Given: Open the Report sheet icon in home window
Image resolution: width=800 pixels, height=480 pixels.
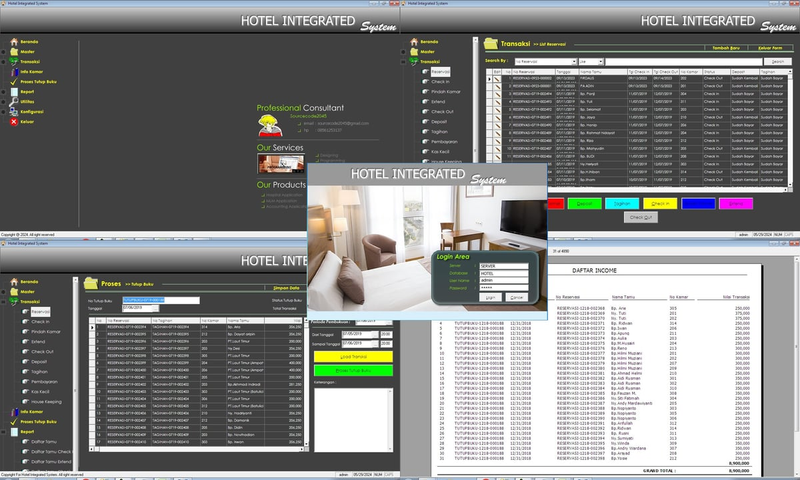Looking at the screenshot, I should click(14, 92).
